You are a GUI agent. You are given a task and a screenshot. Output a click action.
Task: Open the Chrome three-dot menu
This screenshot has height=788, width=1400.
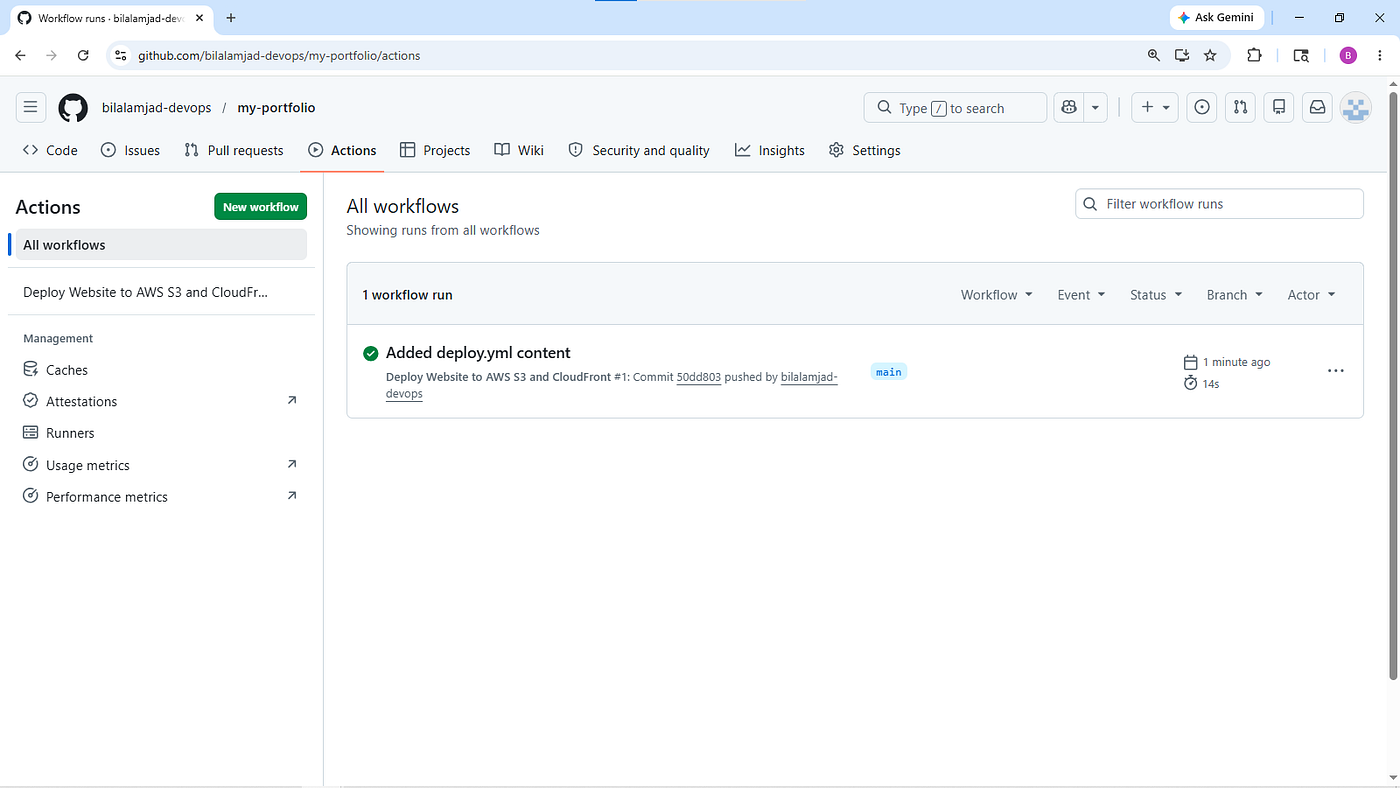pyautogui.click(x=1380, y=56)
